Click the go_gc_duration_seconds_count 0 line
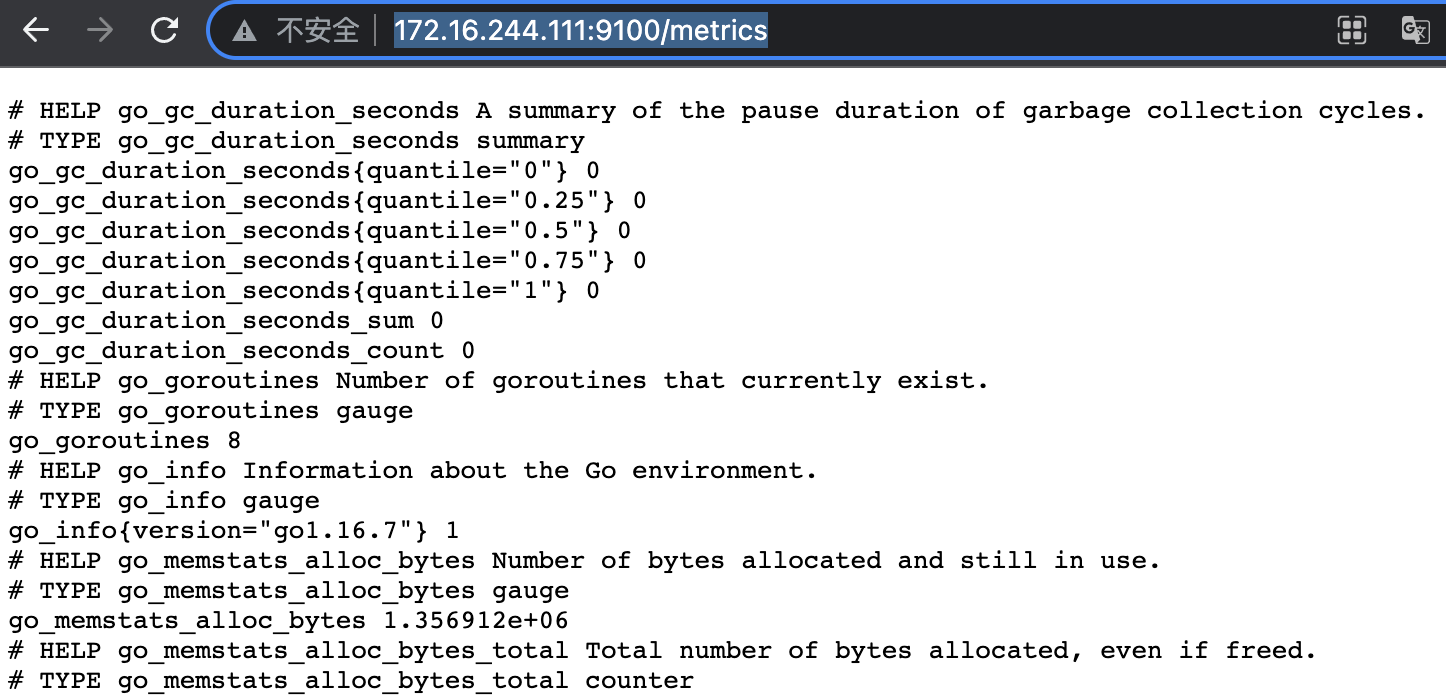Viewport: 1446px width, 696px height. point(241,351)
